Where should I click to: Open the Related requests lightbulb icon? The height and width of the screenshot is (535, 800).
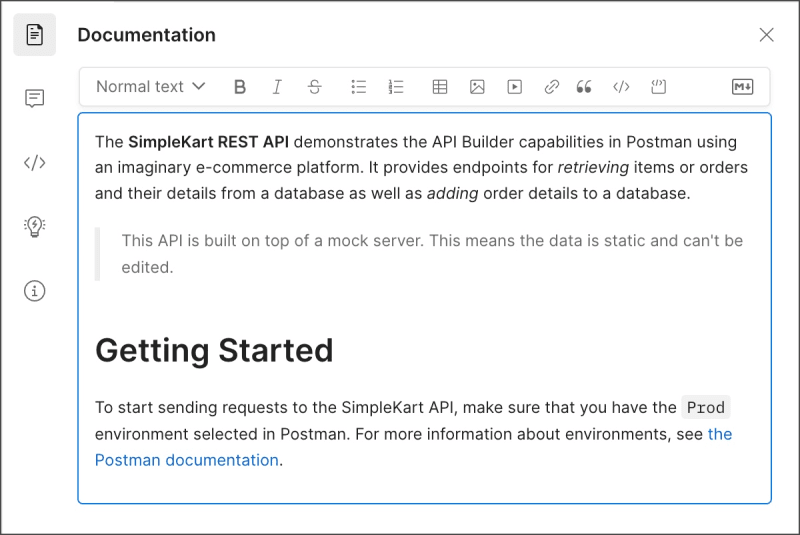34,226
